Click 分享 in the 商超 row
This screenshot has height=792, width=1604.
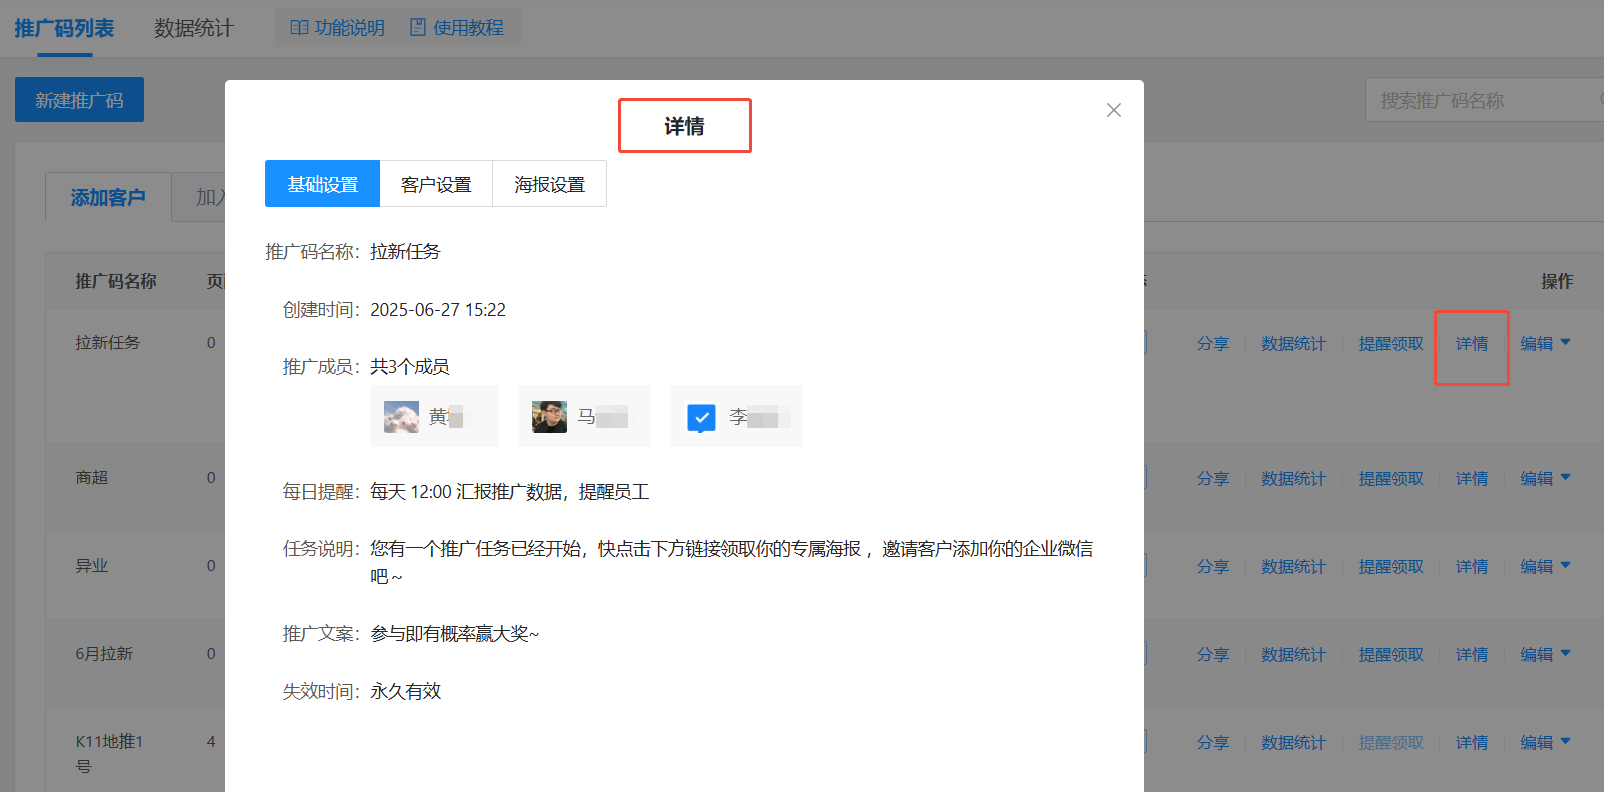click(x=1213, y=479)
